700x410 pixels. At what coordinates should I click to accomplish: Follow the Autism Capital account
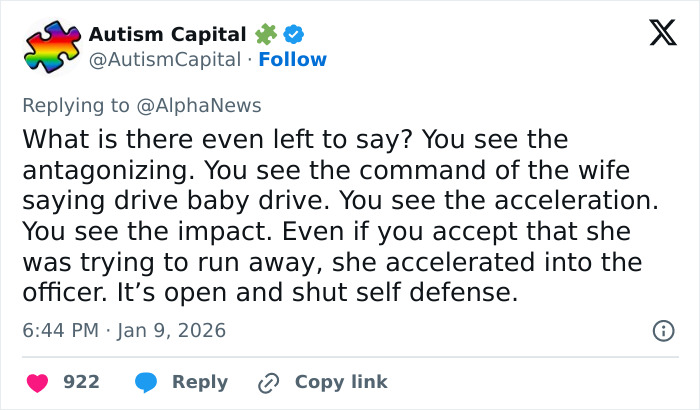click(292, 60)
